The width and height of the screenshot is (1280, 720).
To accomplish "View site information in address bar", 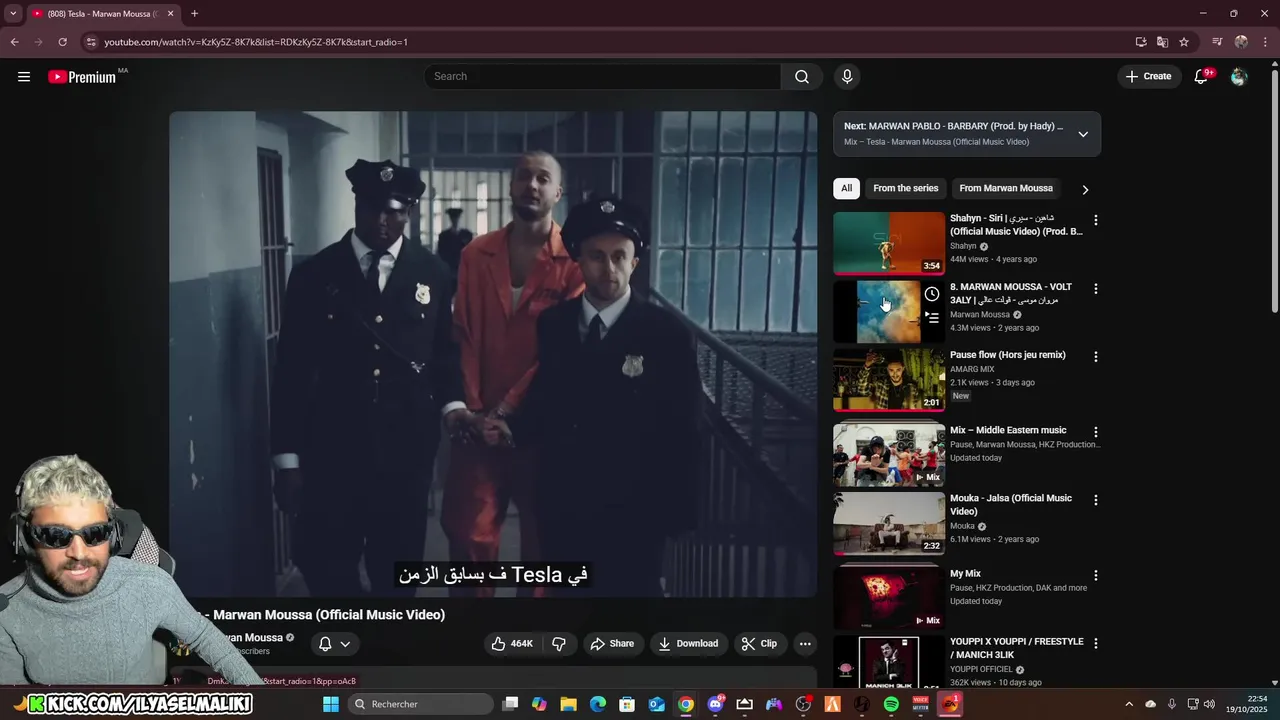I will click(91, 42).
